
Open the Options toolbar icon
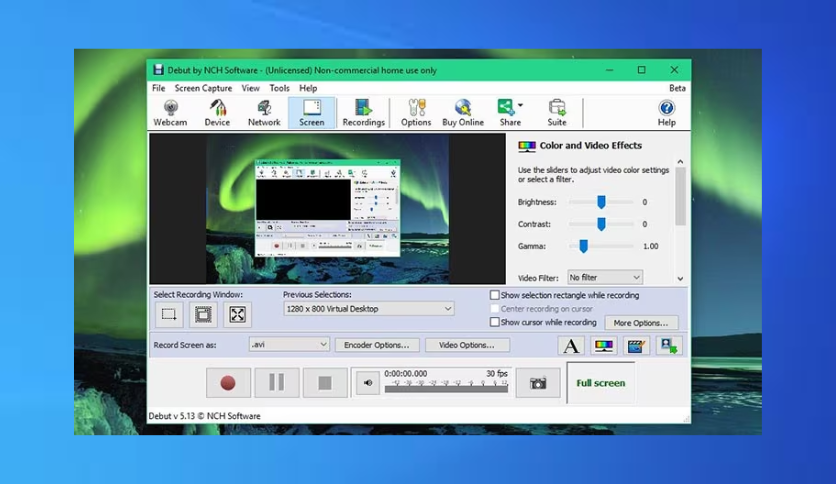pyautogui.click(x=416, y=113)
